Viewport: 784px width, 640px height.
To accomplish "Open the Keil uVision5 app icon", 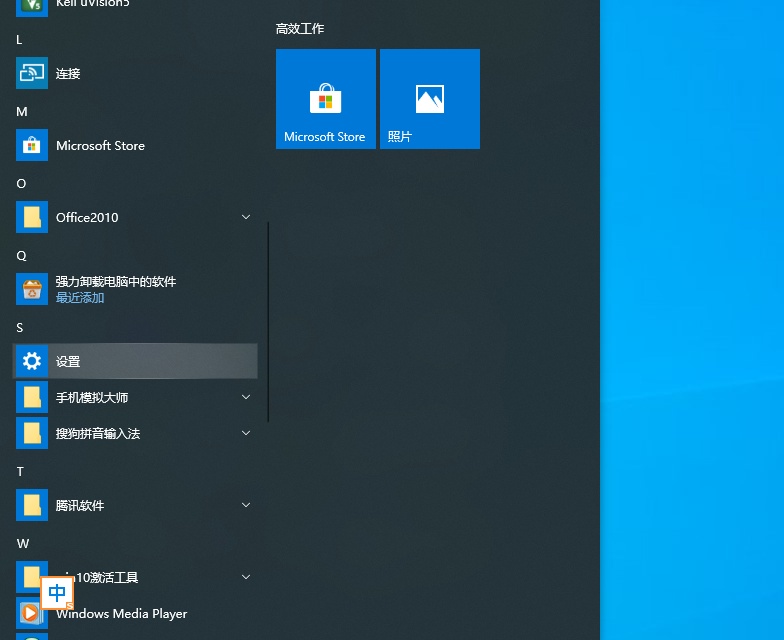I will (x=32, y=7).
